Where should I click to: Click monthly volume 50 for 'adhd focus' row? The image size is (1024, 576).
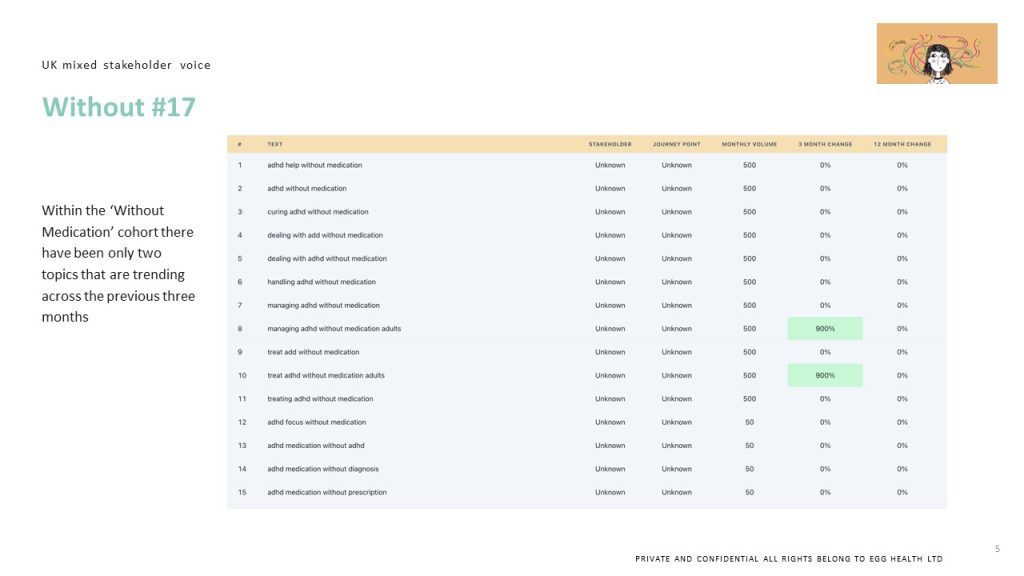[749, 423]
